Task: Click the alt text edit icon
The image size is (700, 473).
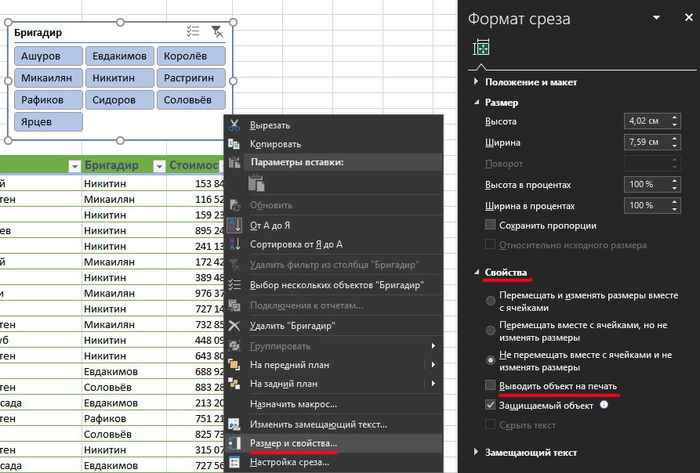Action: pos(234,424)
